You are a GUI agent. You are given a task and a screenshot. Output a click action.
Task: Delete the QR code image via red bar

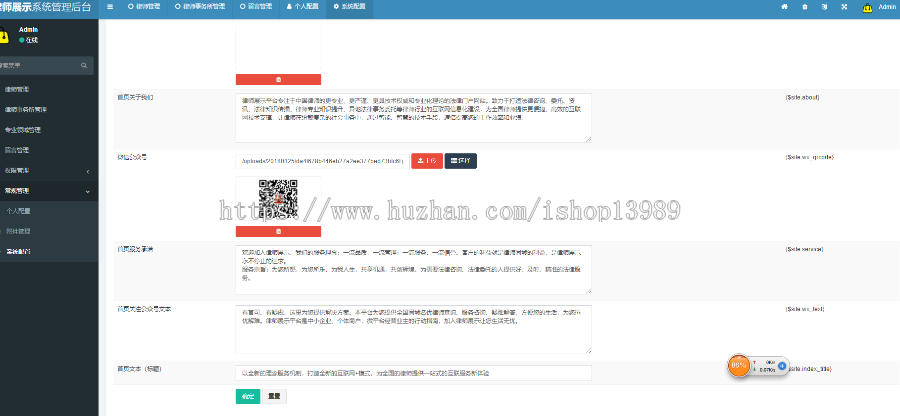(278, 231)
